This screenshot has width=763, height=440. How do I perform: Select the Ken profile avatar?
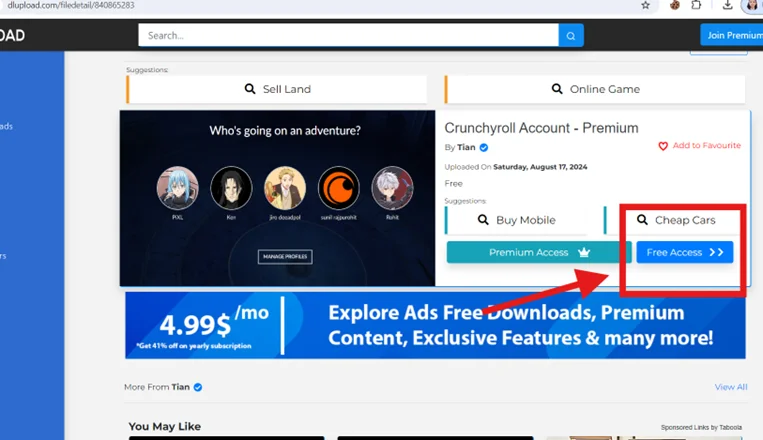click(231, 188)
